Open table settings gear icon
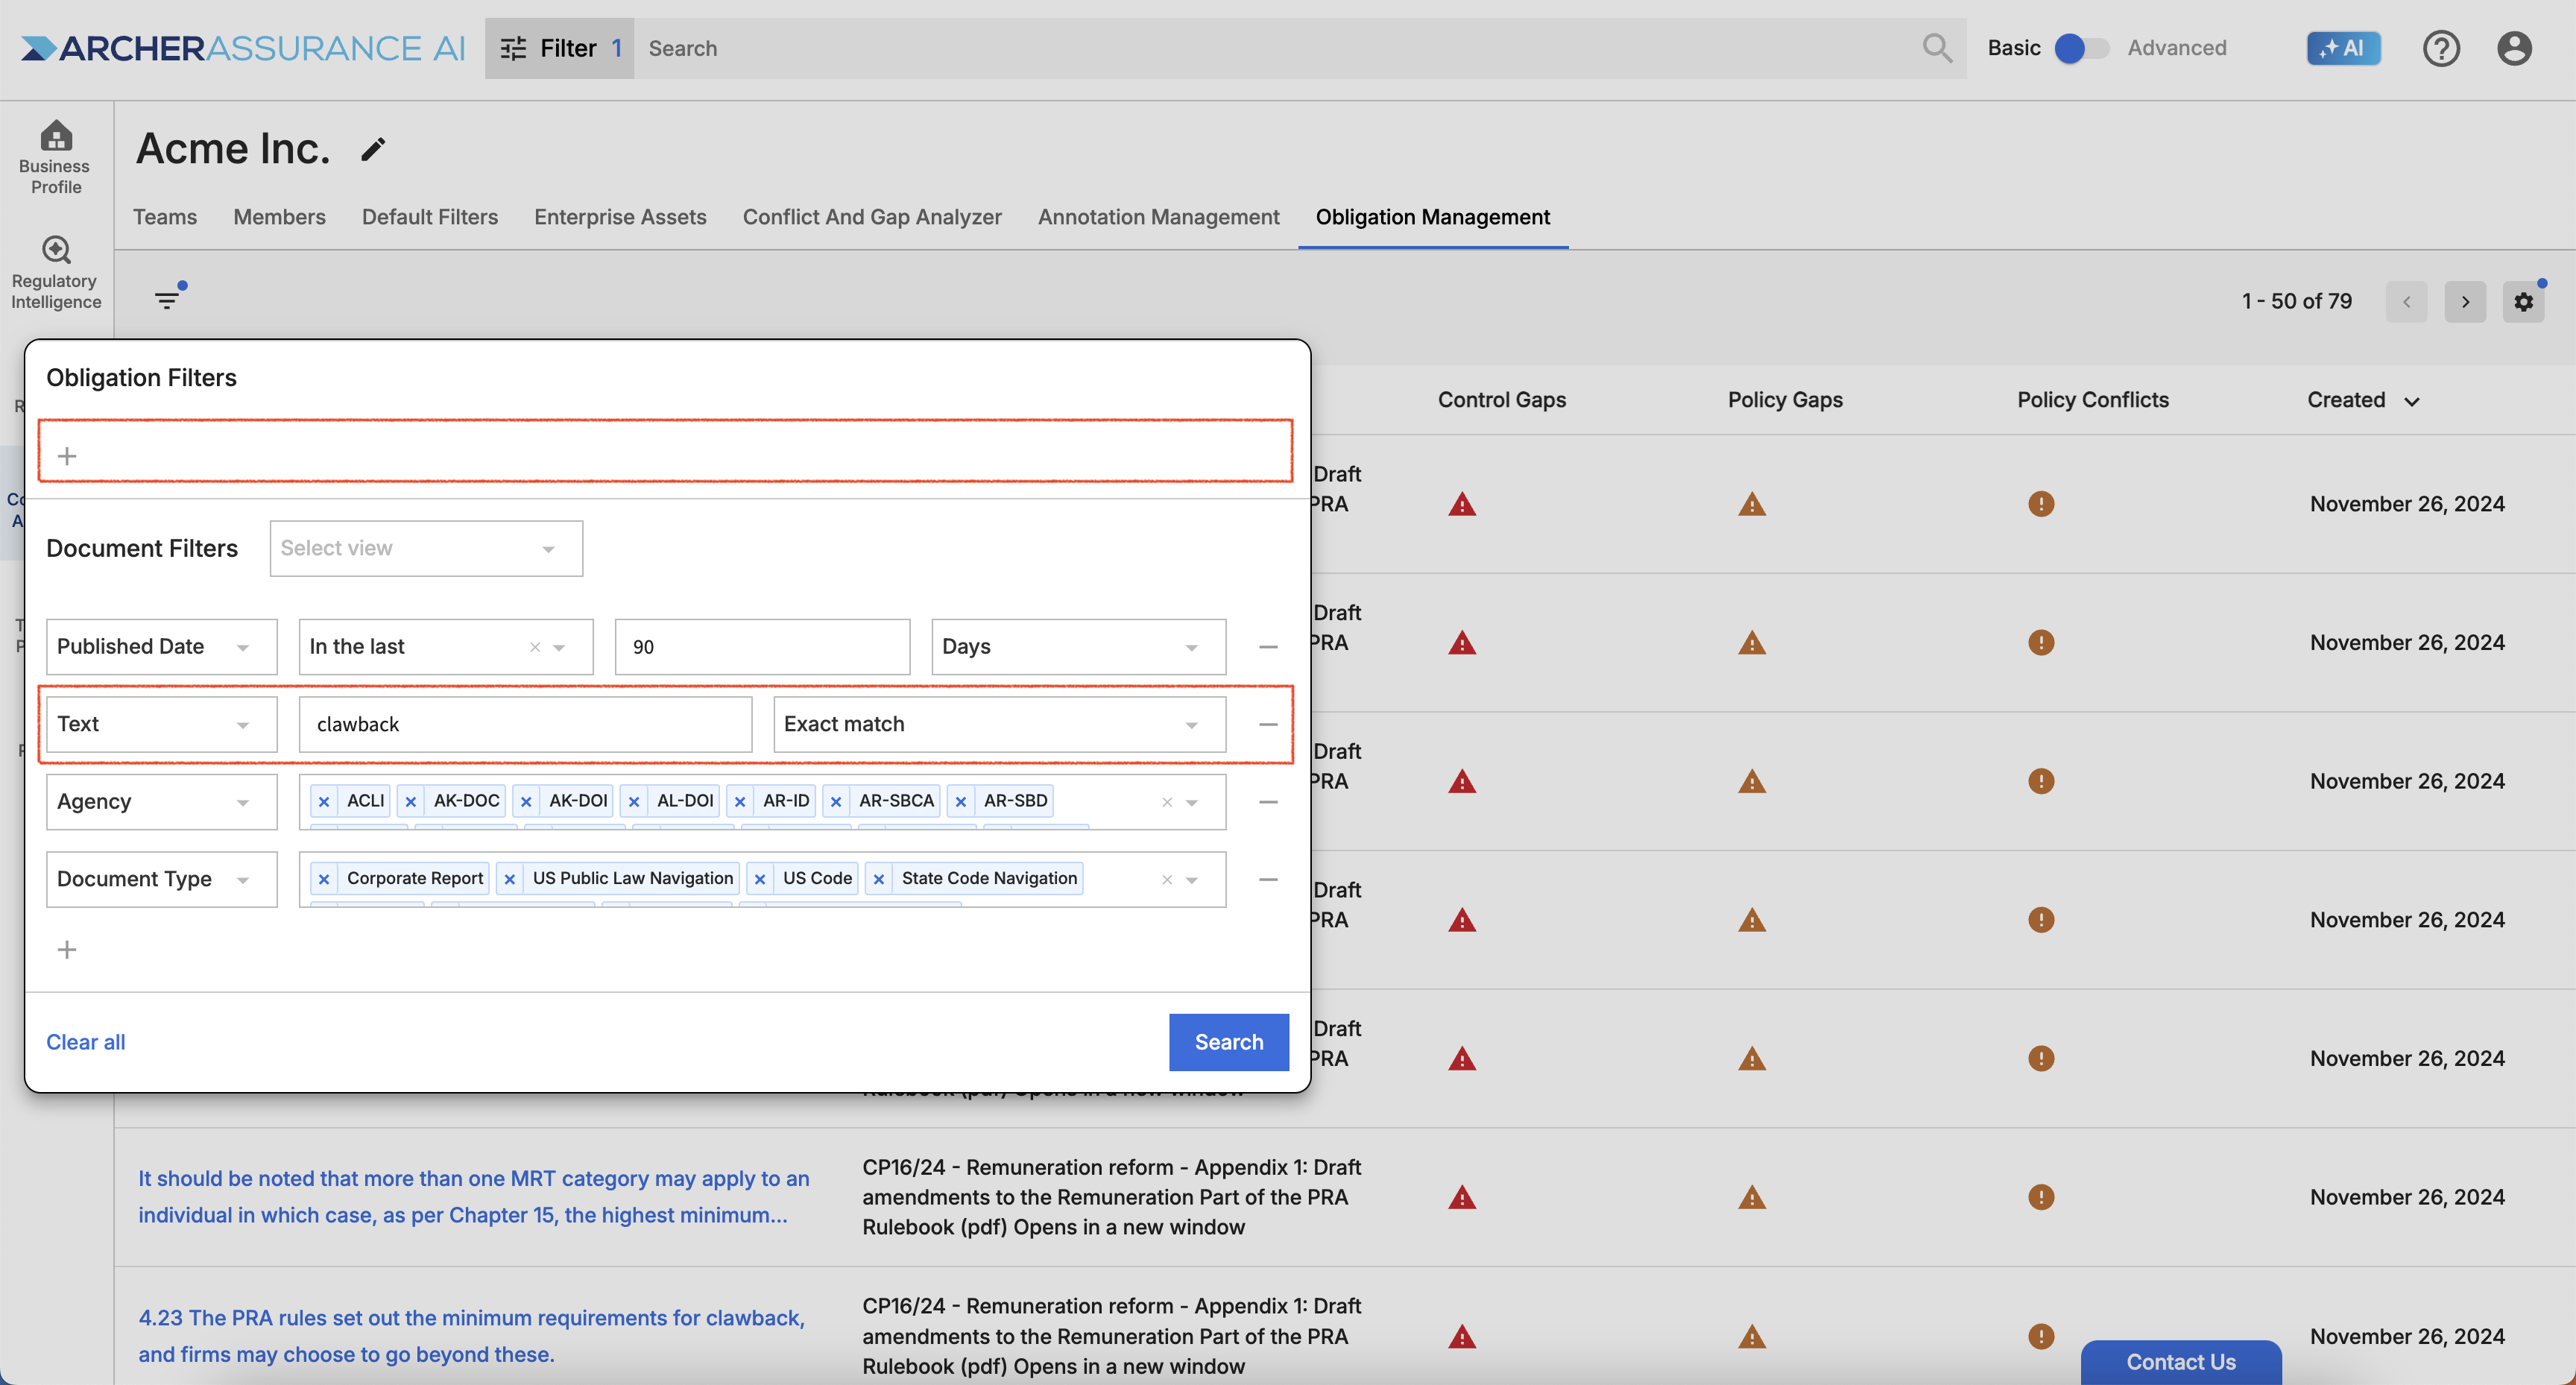2576x1385 pixels. (2523, 301)
